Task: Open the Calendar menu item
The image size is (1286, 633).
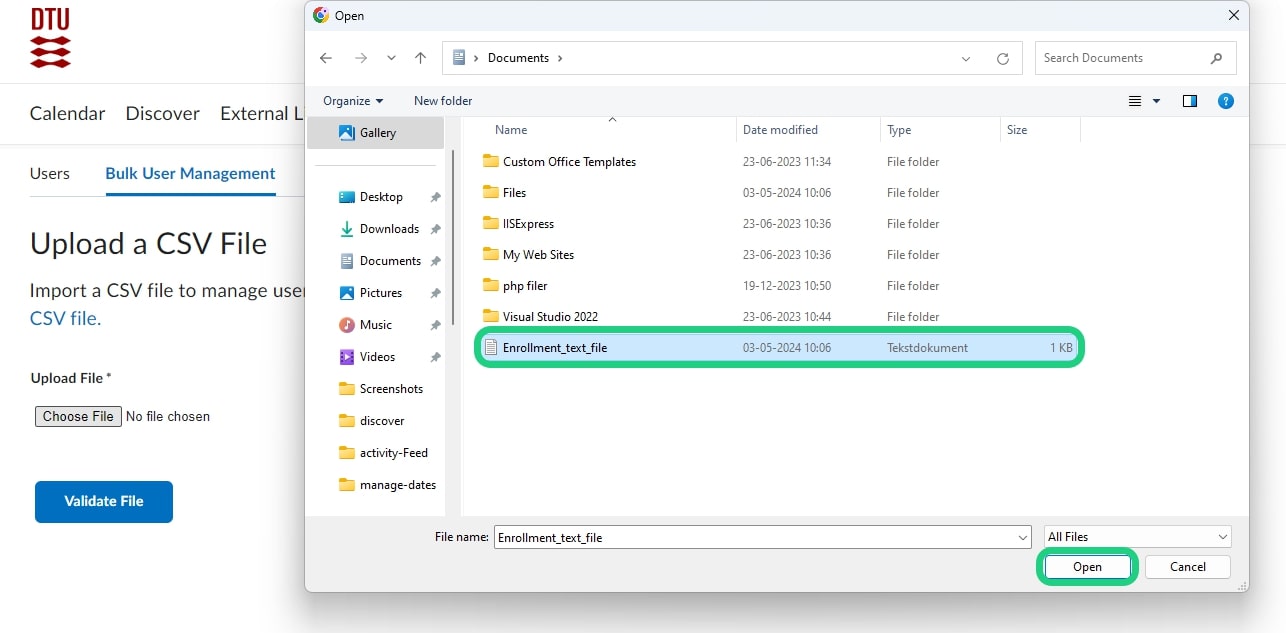Action: tap(67, 113)
